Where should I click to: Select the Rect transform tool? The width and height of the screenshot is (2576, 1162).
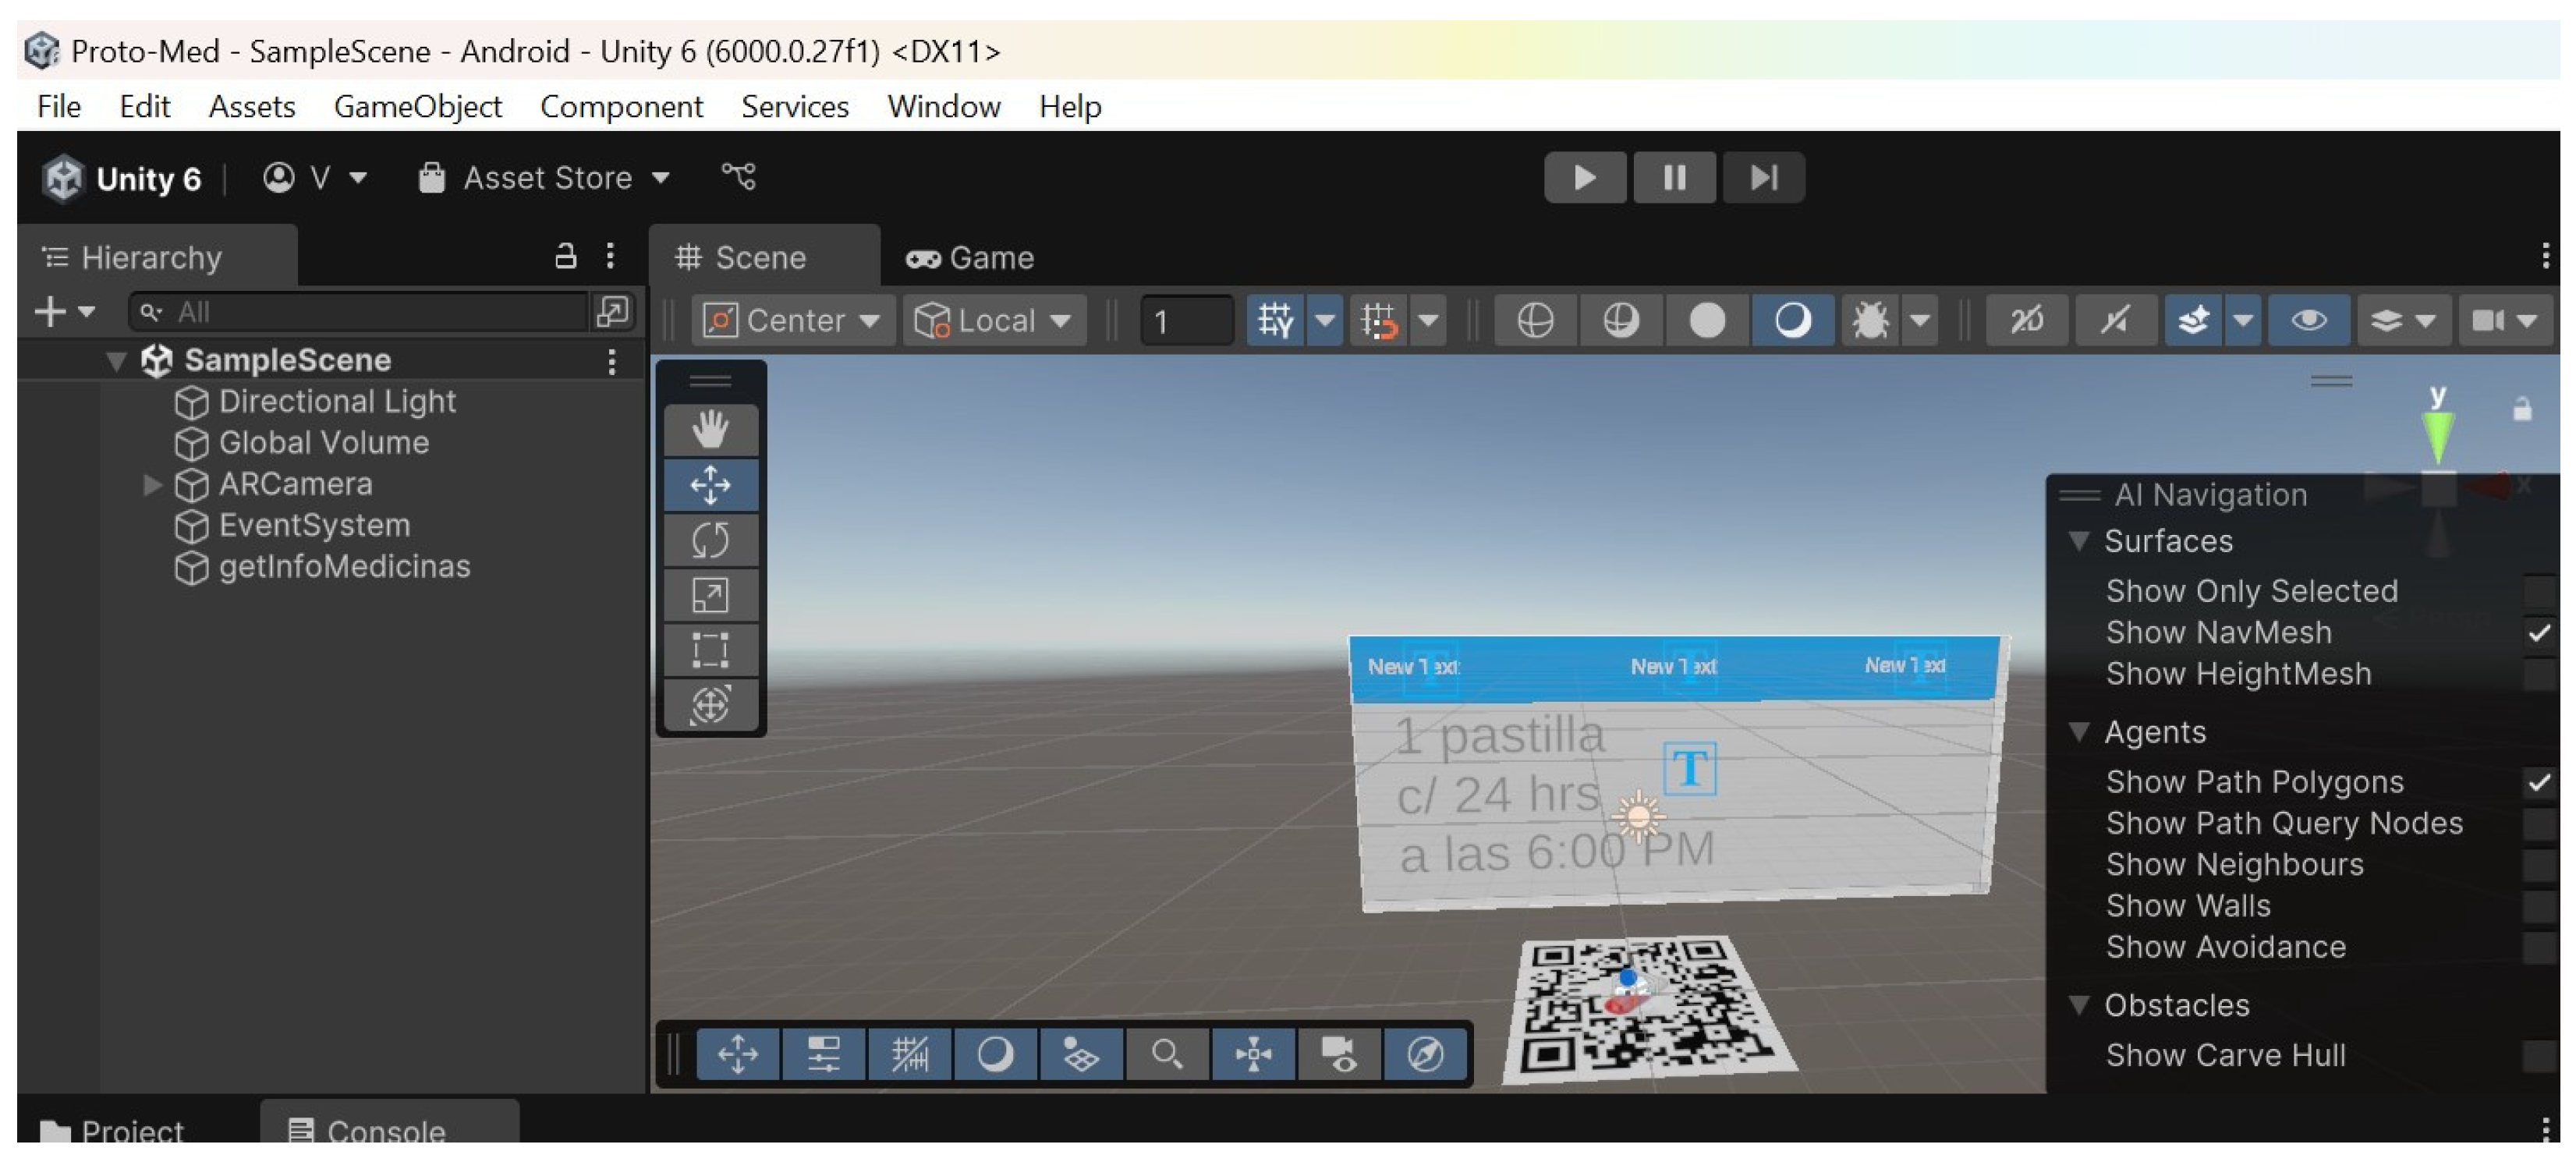(710, 650)
